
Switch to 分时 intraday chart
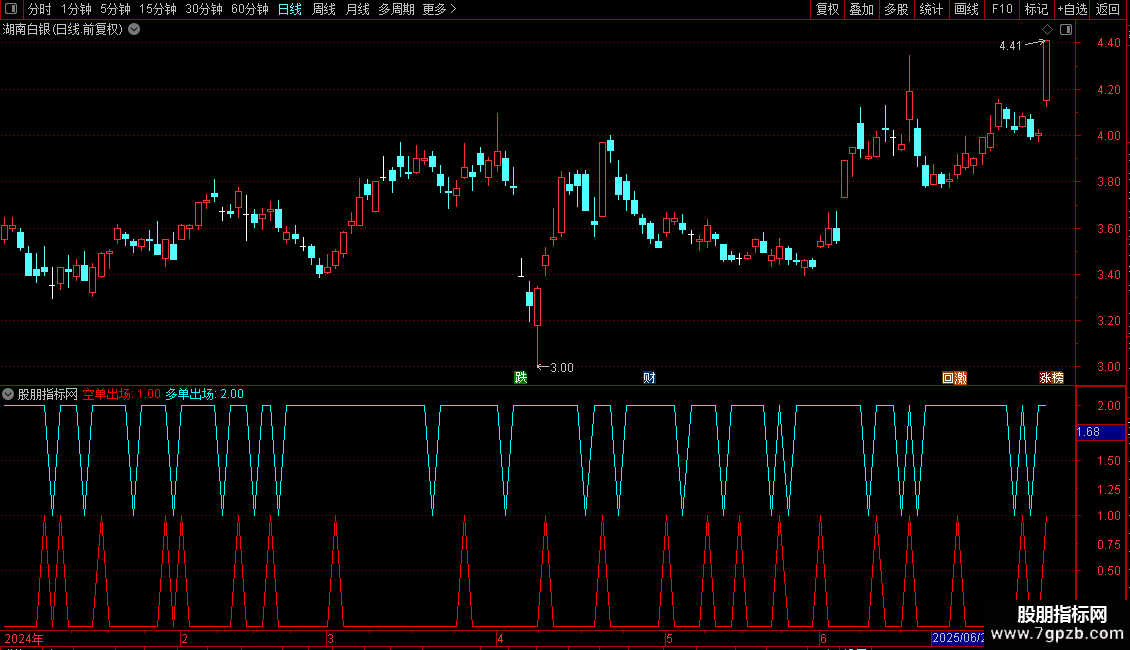[x=40, y=9]
